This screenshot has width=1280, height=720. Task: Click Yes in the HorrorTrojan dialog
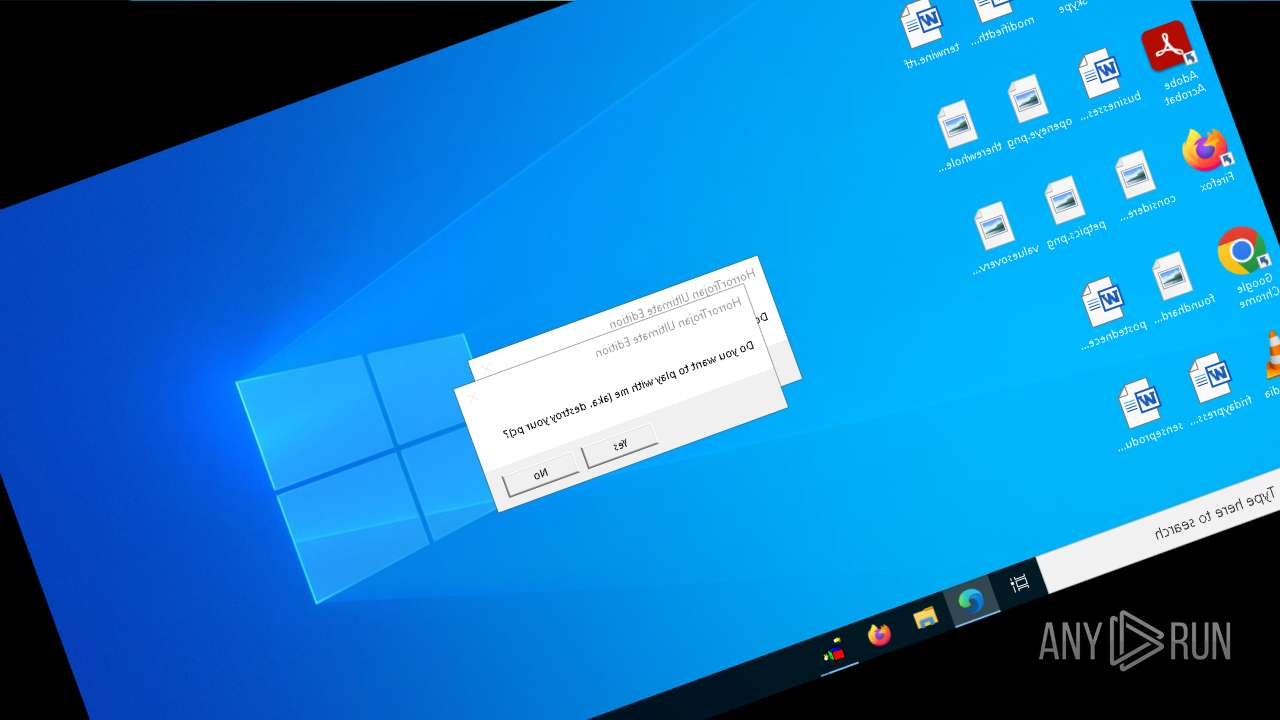click(620, 446)
